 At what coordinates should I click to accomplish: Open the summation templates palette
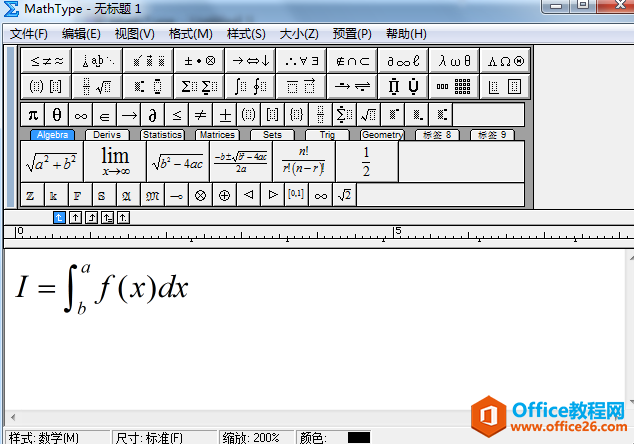[199, 86]
